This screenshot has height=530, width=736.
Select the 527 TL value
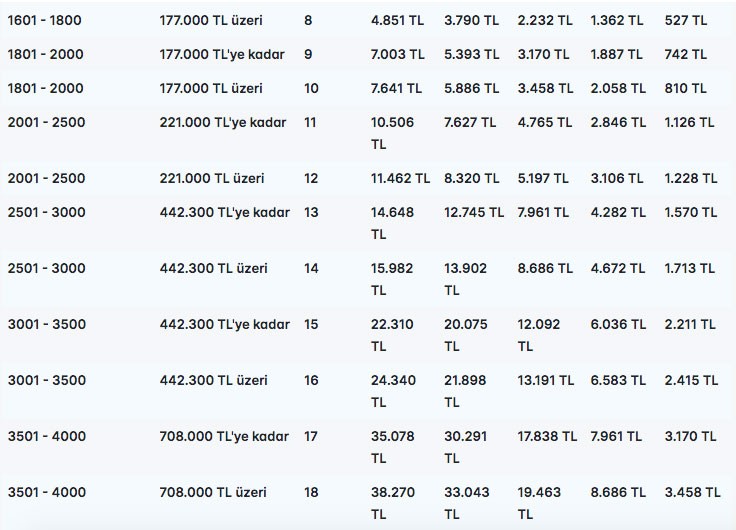[686, 20]
